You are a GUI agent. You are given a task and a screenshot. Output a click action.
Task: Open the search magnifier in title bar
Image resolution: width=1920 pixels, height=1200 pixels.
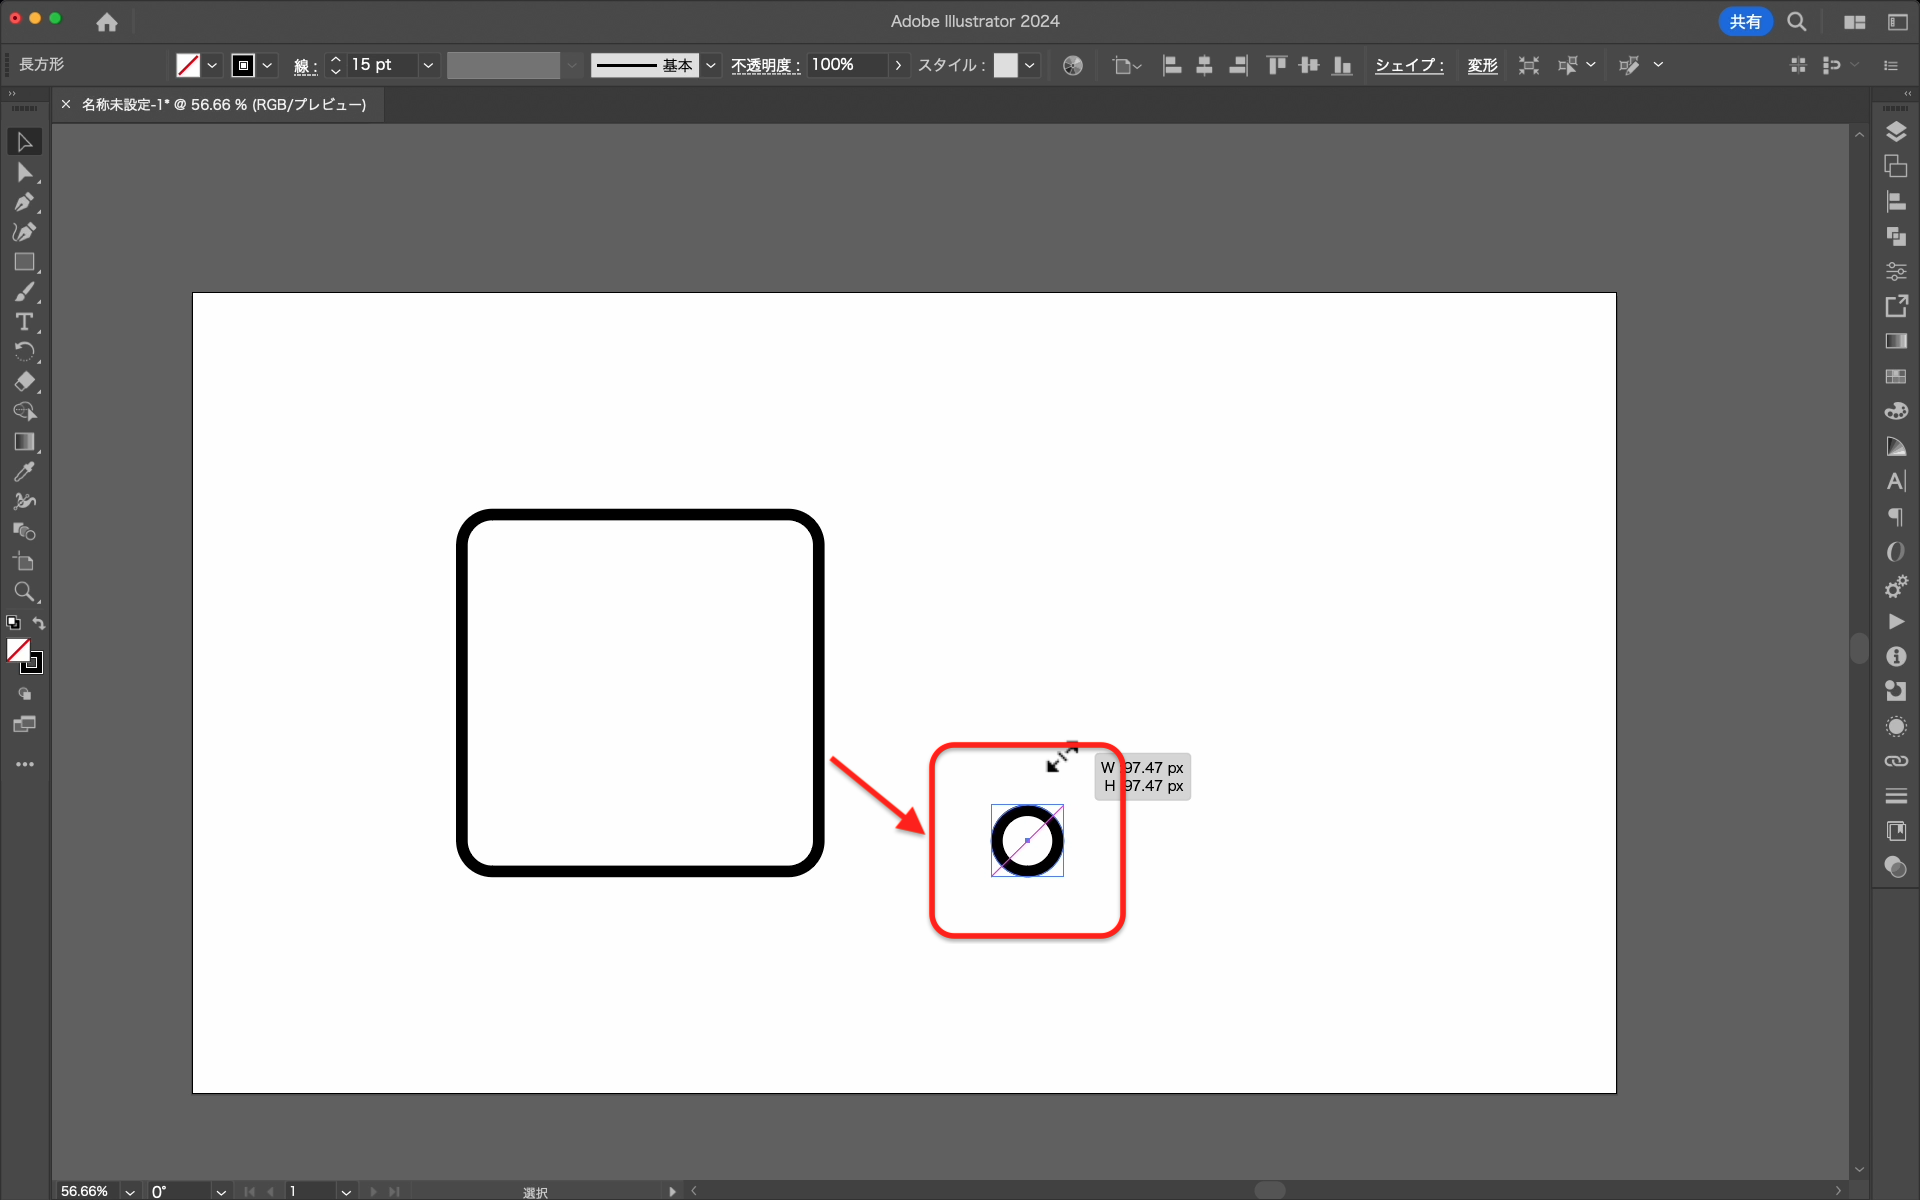coord(1797,21)
